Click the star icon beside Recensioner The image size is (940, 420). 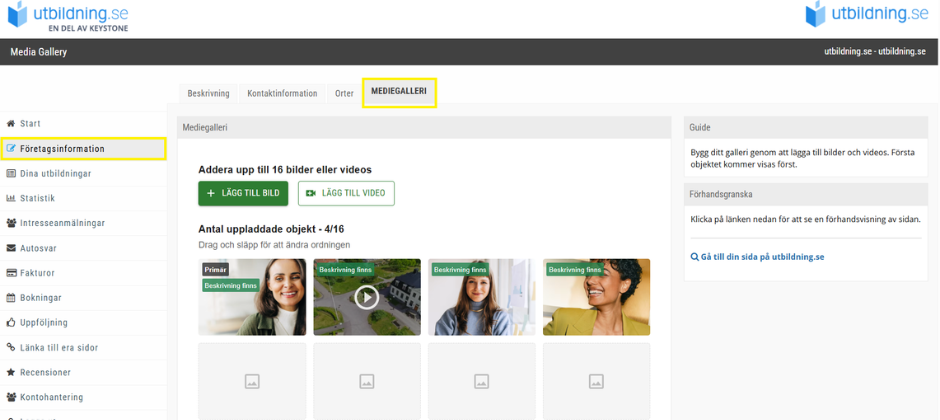click(x=10, y=372)
